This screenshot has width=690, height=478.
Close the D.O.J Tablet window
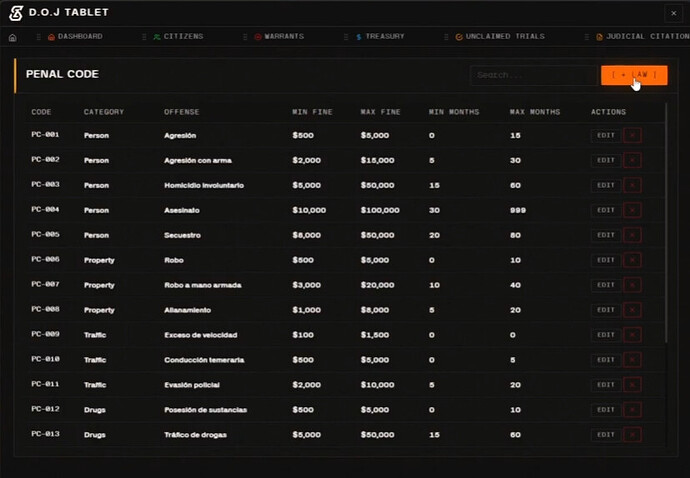(673, 13)
